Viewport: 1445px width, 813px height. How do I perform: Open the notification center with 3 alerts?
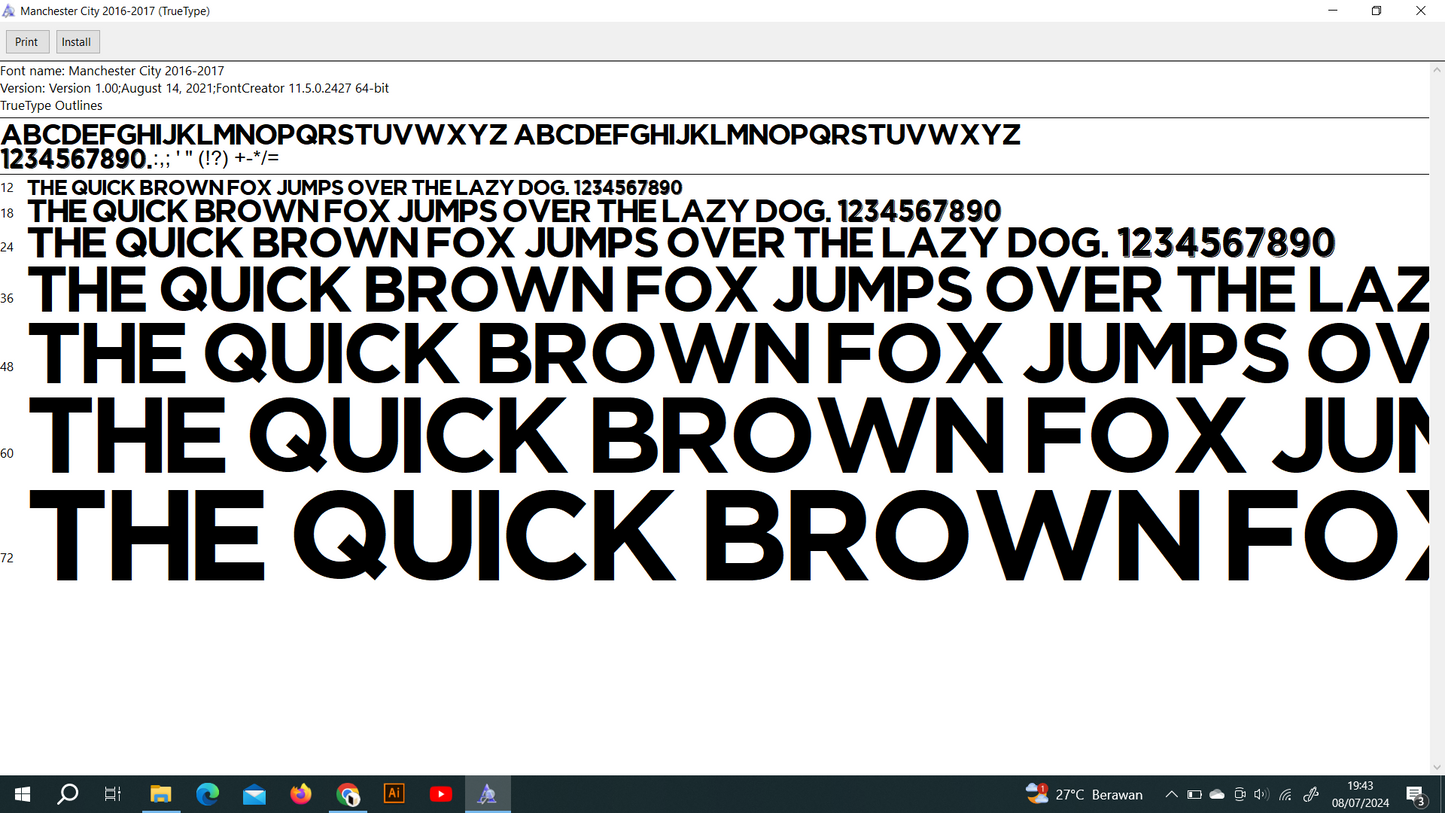click(x=1416, y=795)
